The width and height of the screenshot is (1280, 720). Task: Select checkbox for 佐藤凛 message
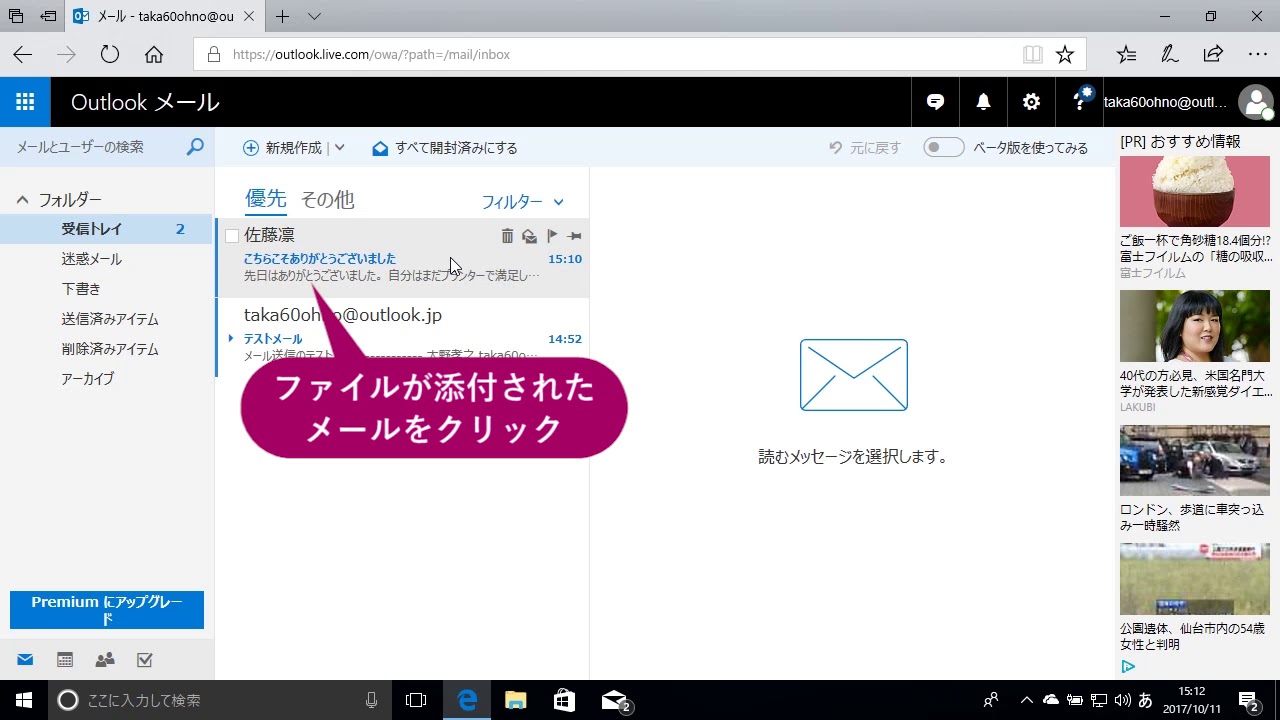(232, 236)
